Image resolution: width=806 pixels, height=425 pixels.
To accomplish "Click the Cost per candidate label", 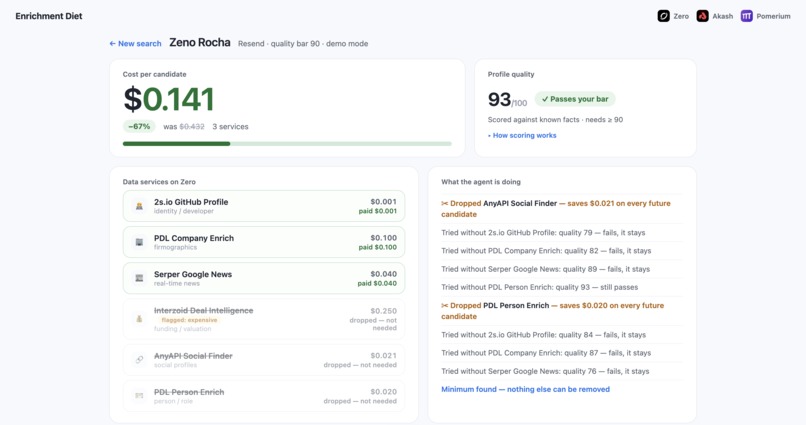I will 154,74.
